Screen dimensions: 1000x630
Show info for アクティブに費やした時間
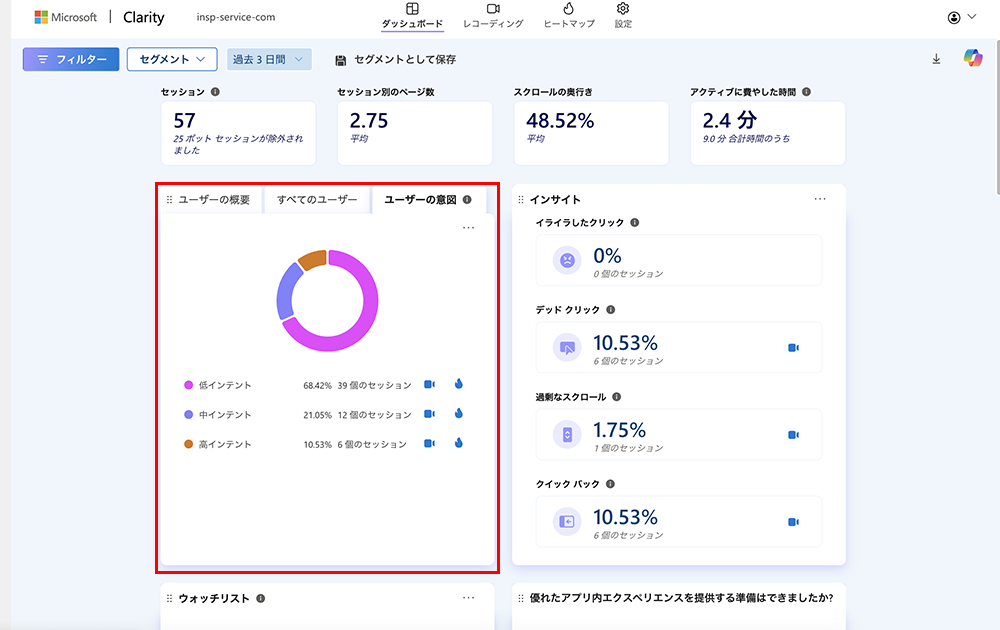[x=807, y=92]
